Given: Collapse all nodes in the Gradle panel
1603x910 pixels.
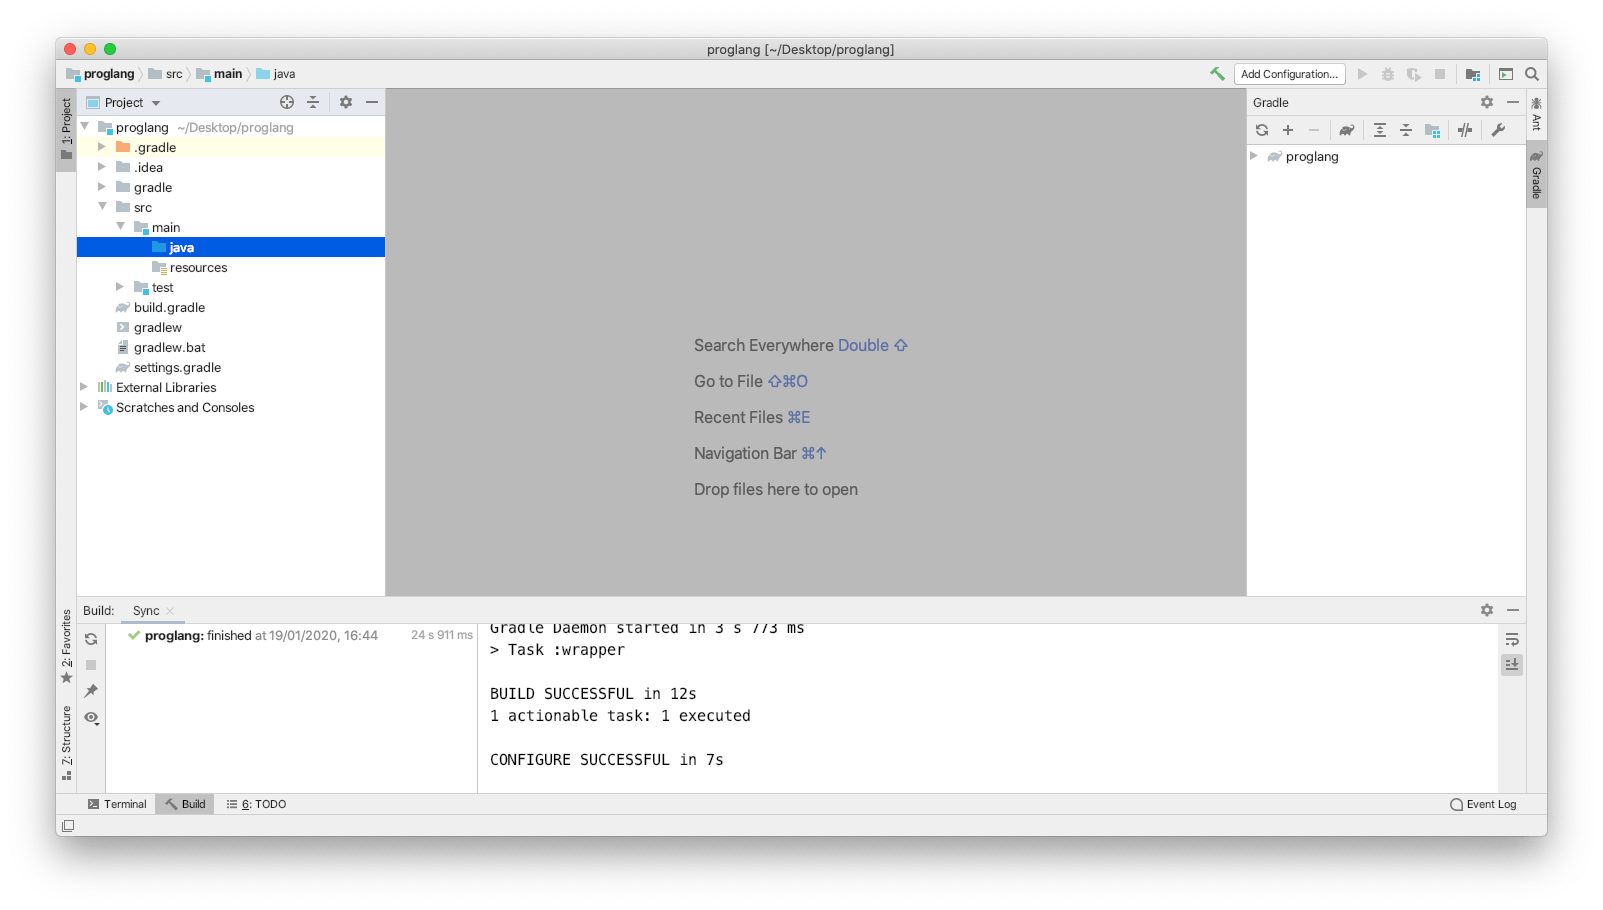Looking at the screenshot, I should pyautogui.click(x=1406, y=130).
